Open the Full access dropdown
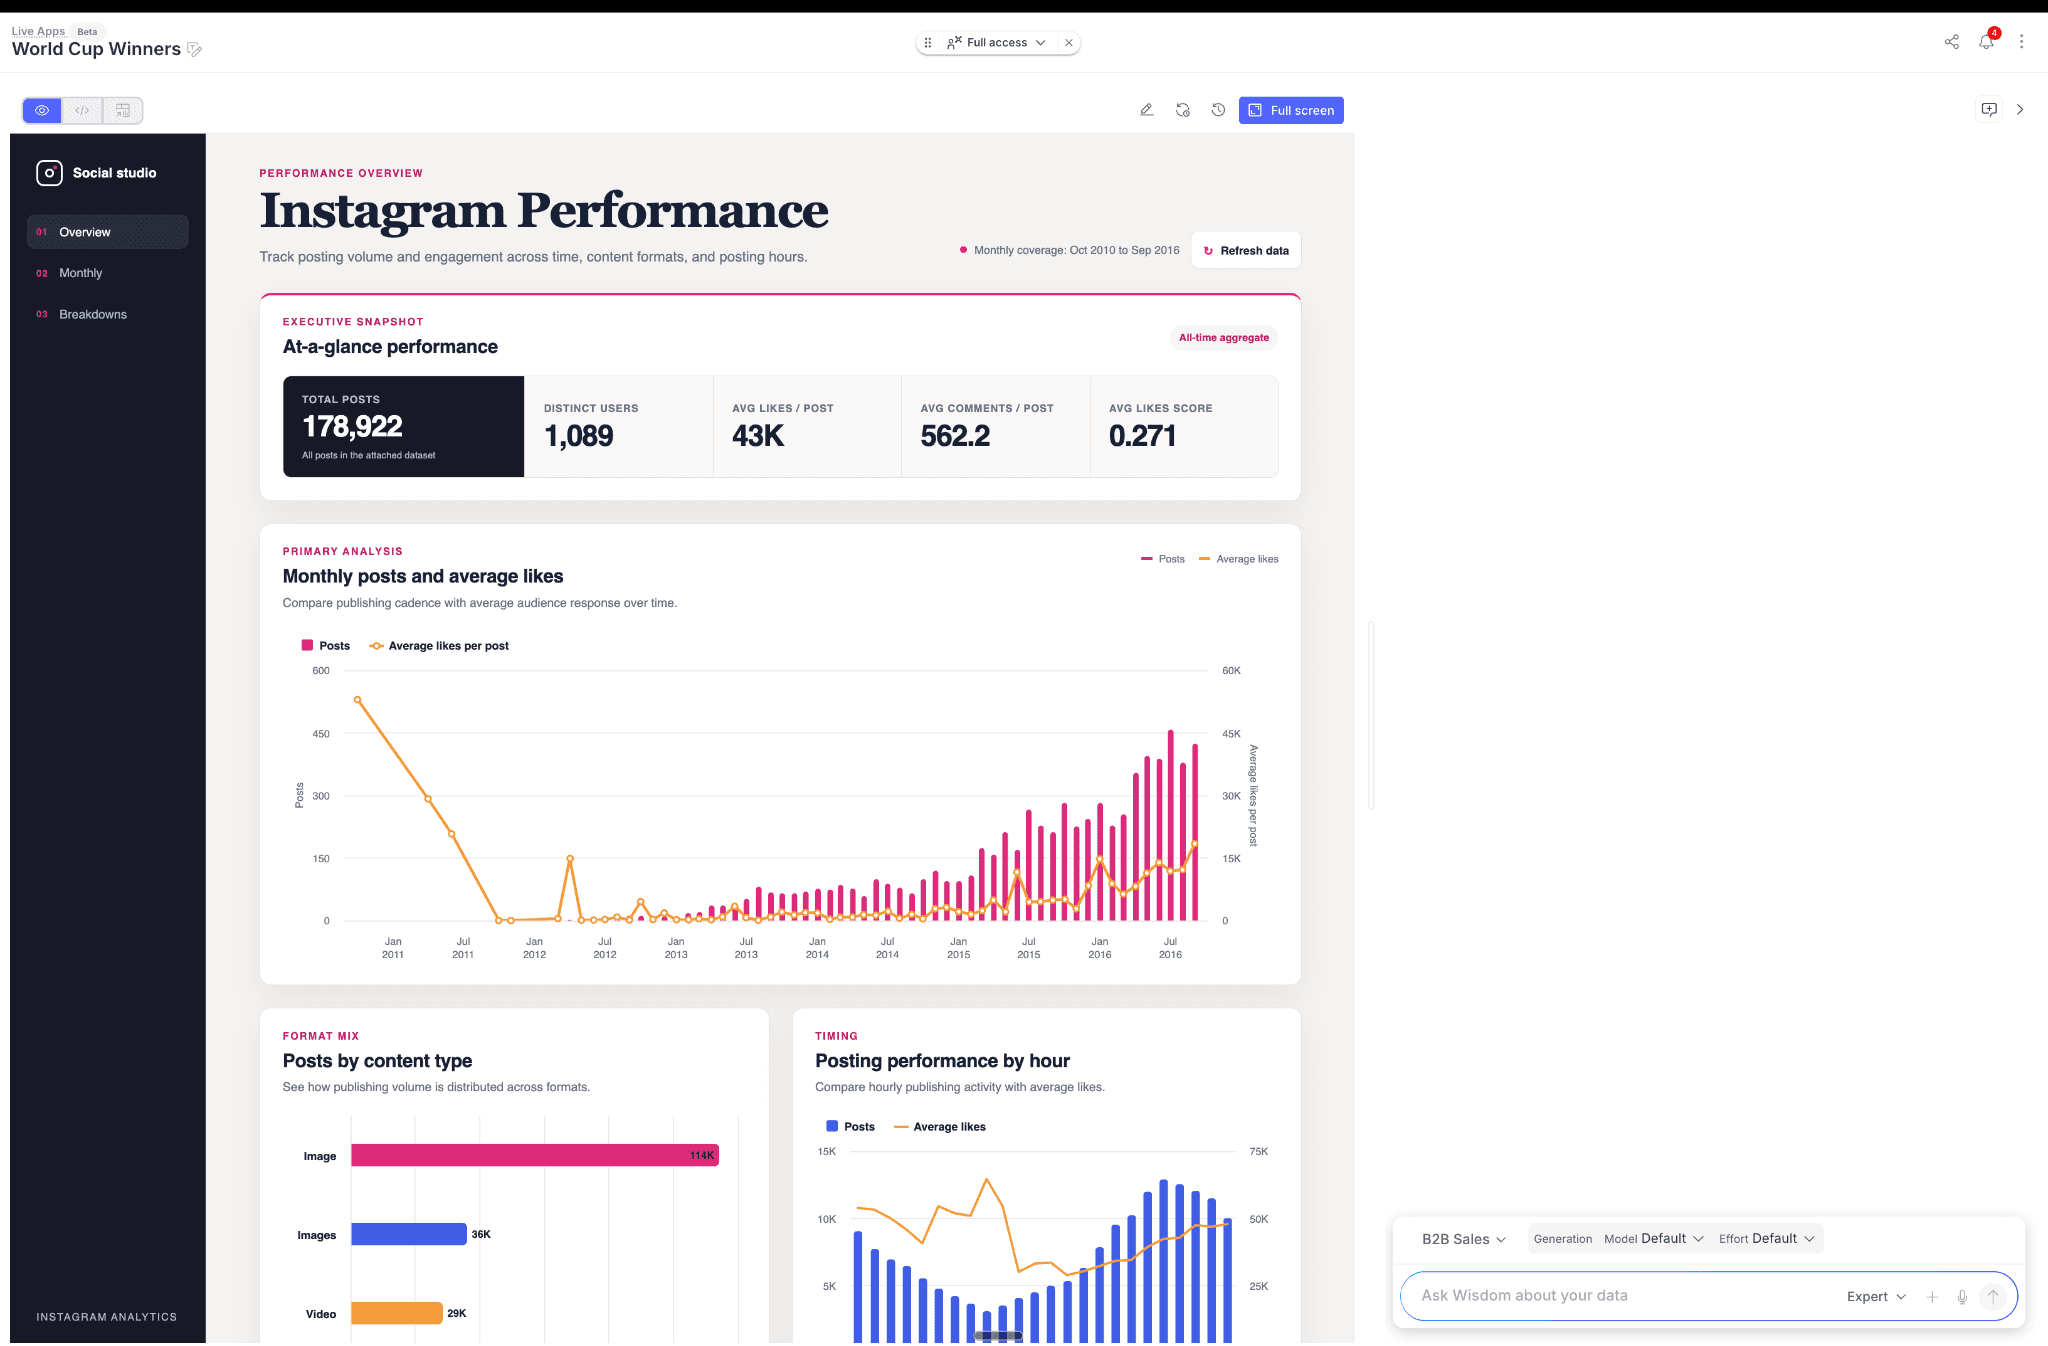This screenshot has height=1346, width=2048. click(x=996, y=43)
